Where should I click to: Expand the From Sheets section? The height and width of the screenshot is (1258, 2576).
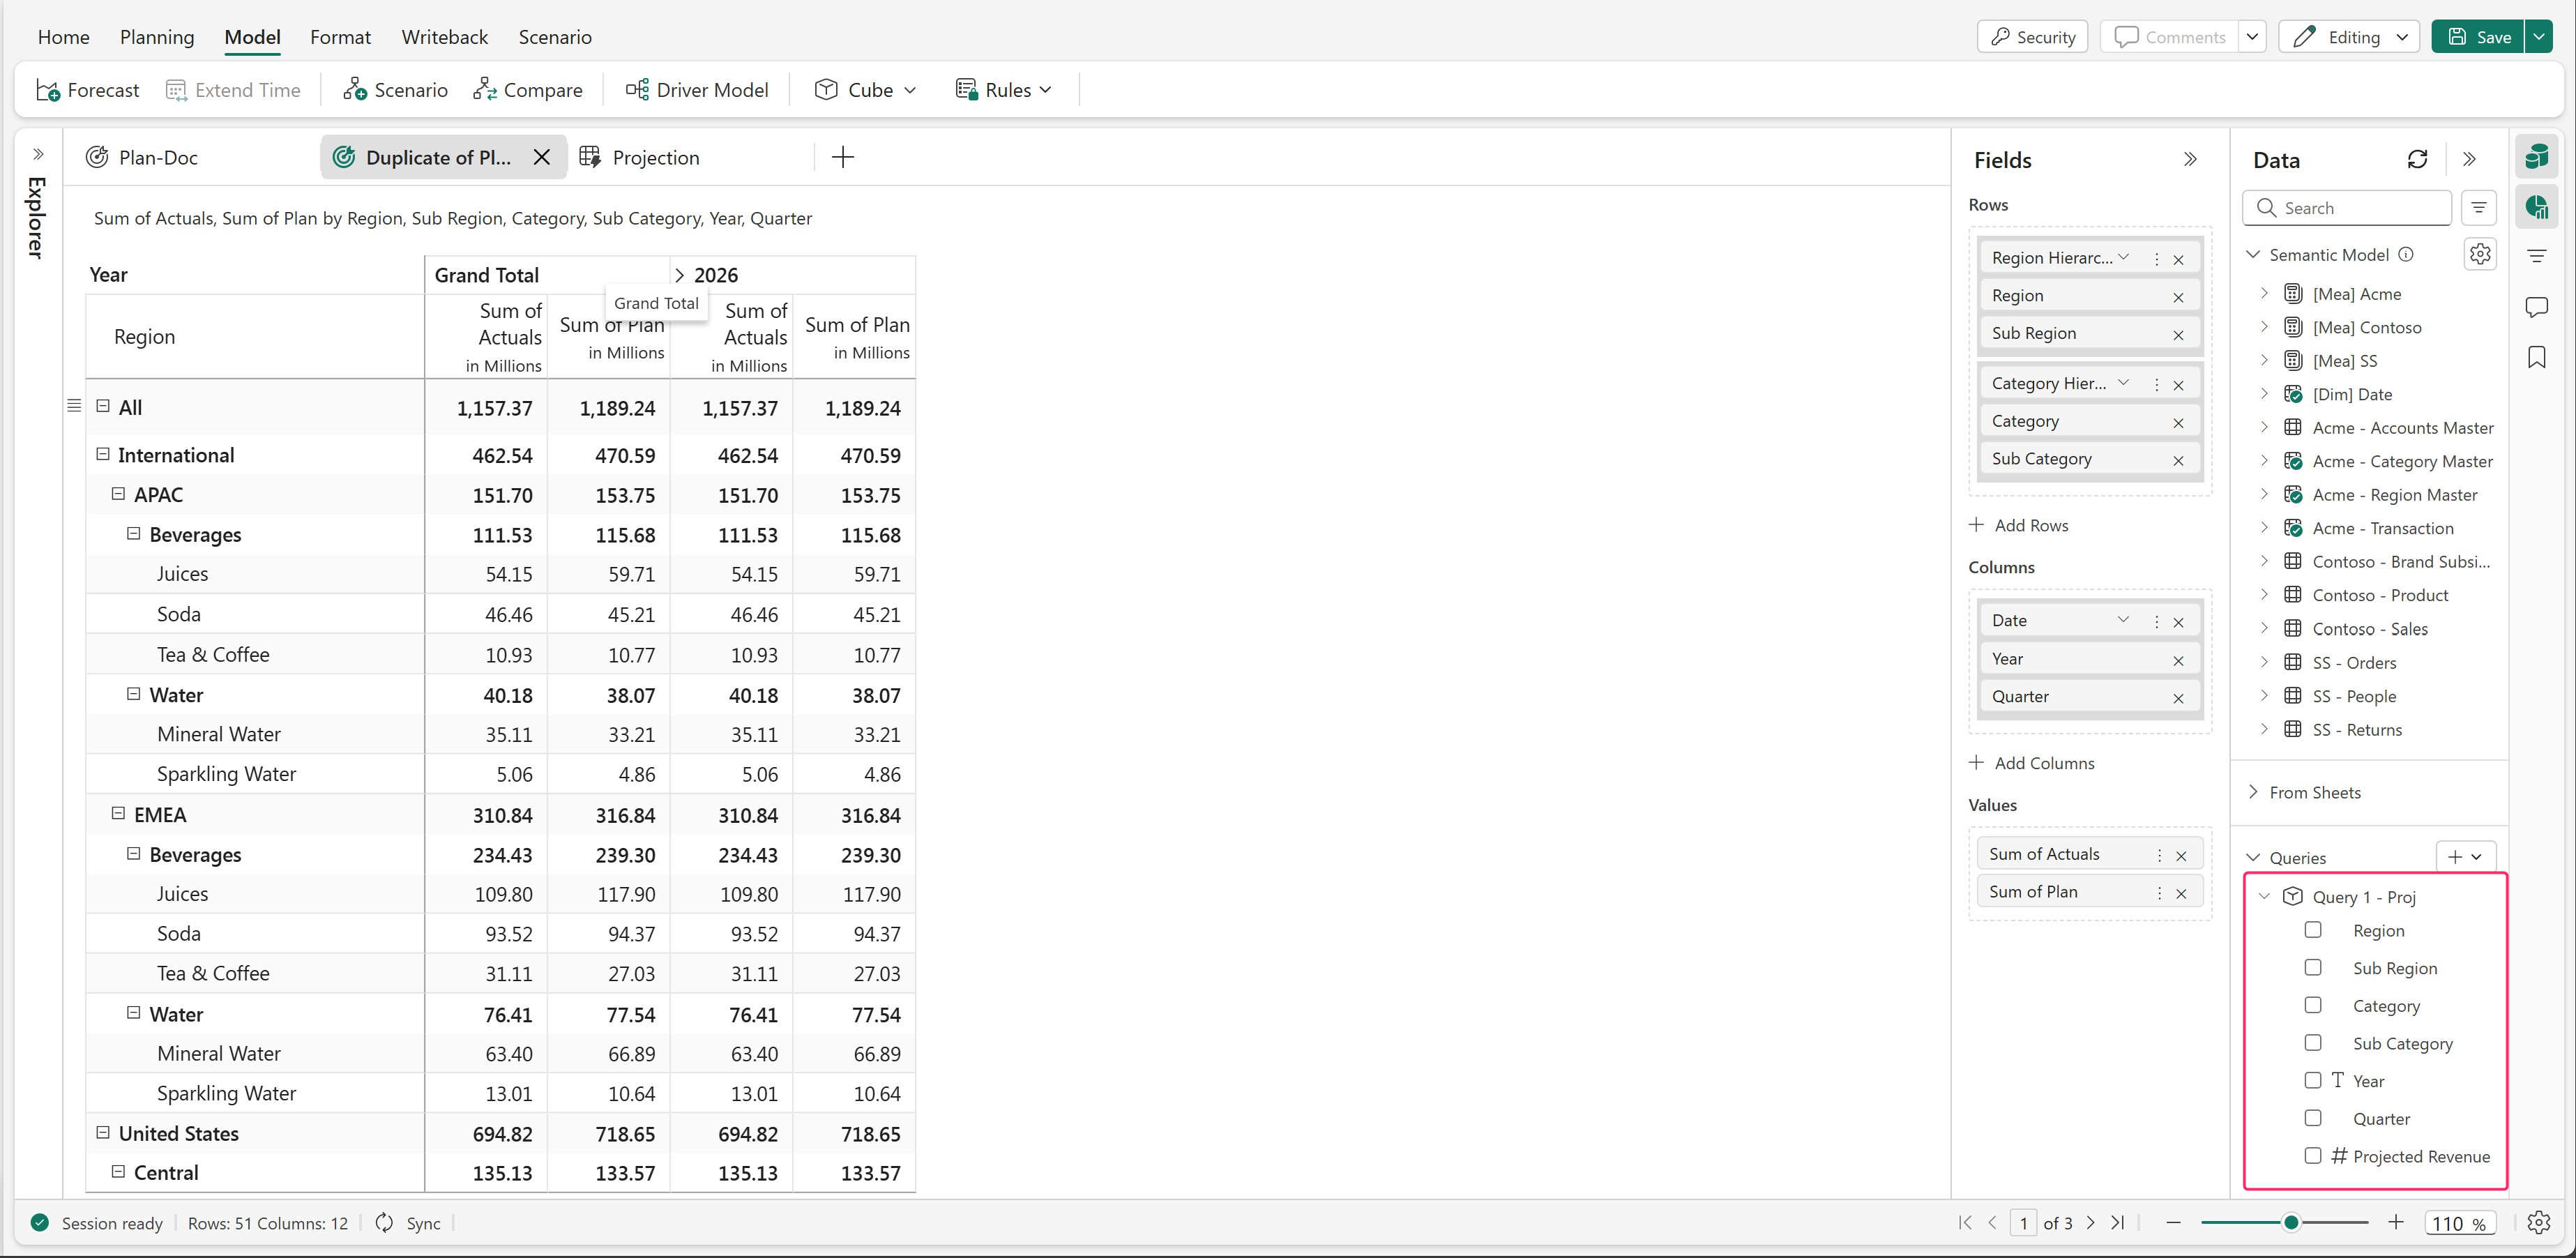(x=2253, y=792)
